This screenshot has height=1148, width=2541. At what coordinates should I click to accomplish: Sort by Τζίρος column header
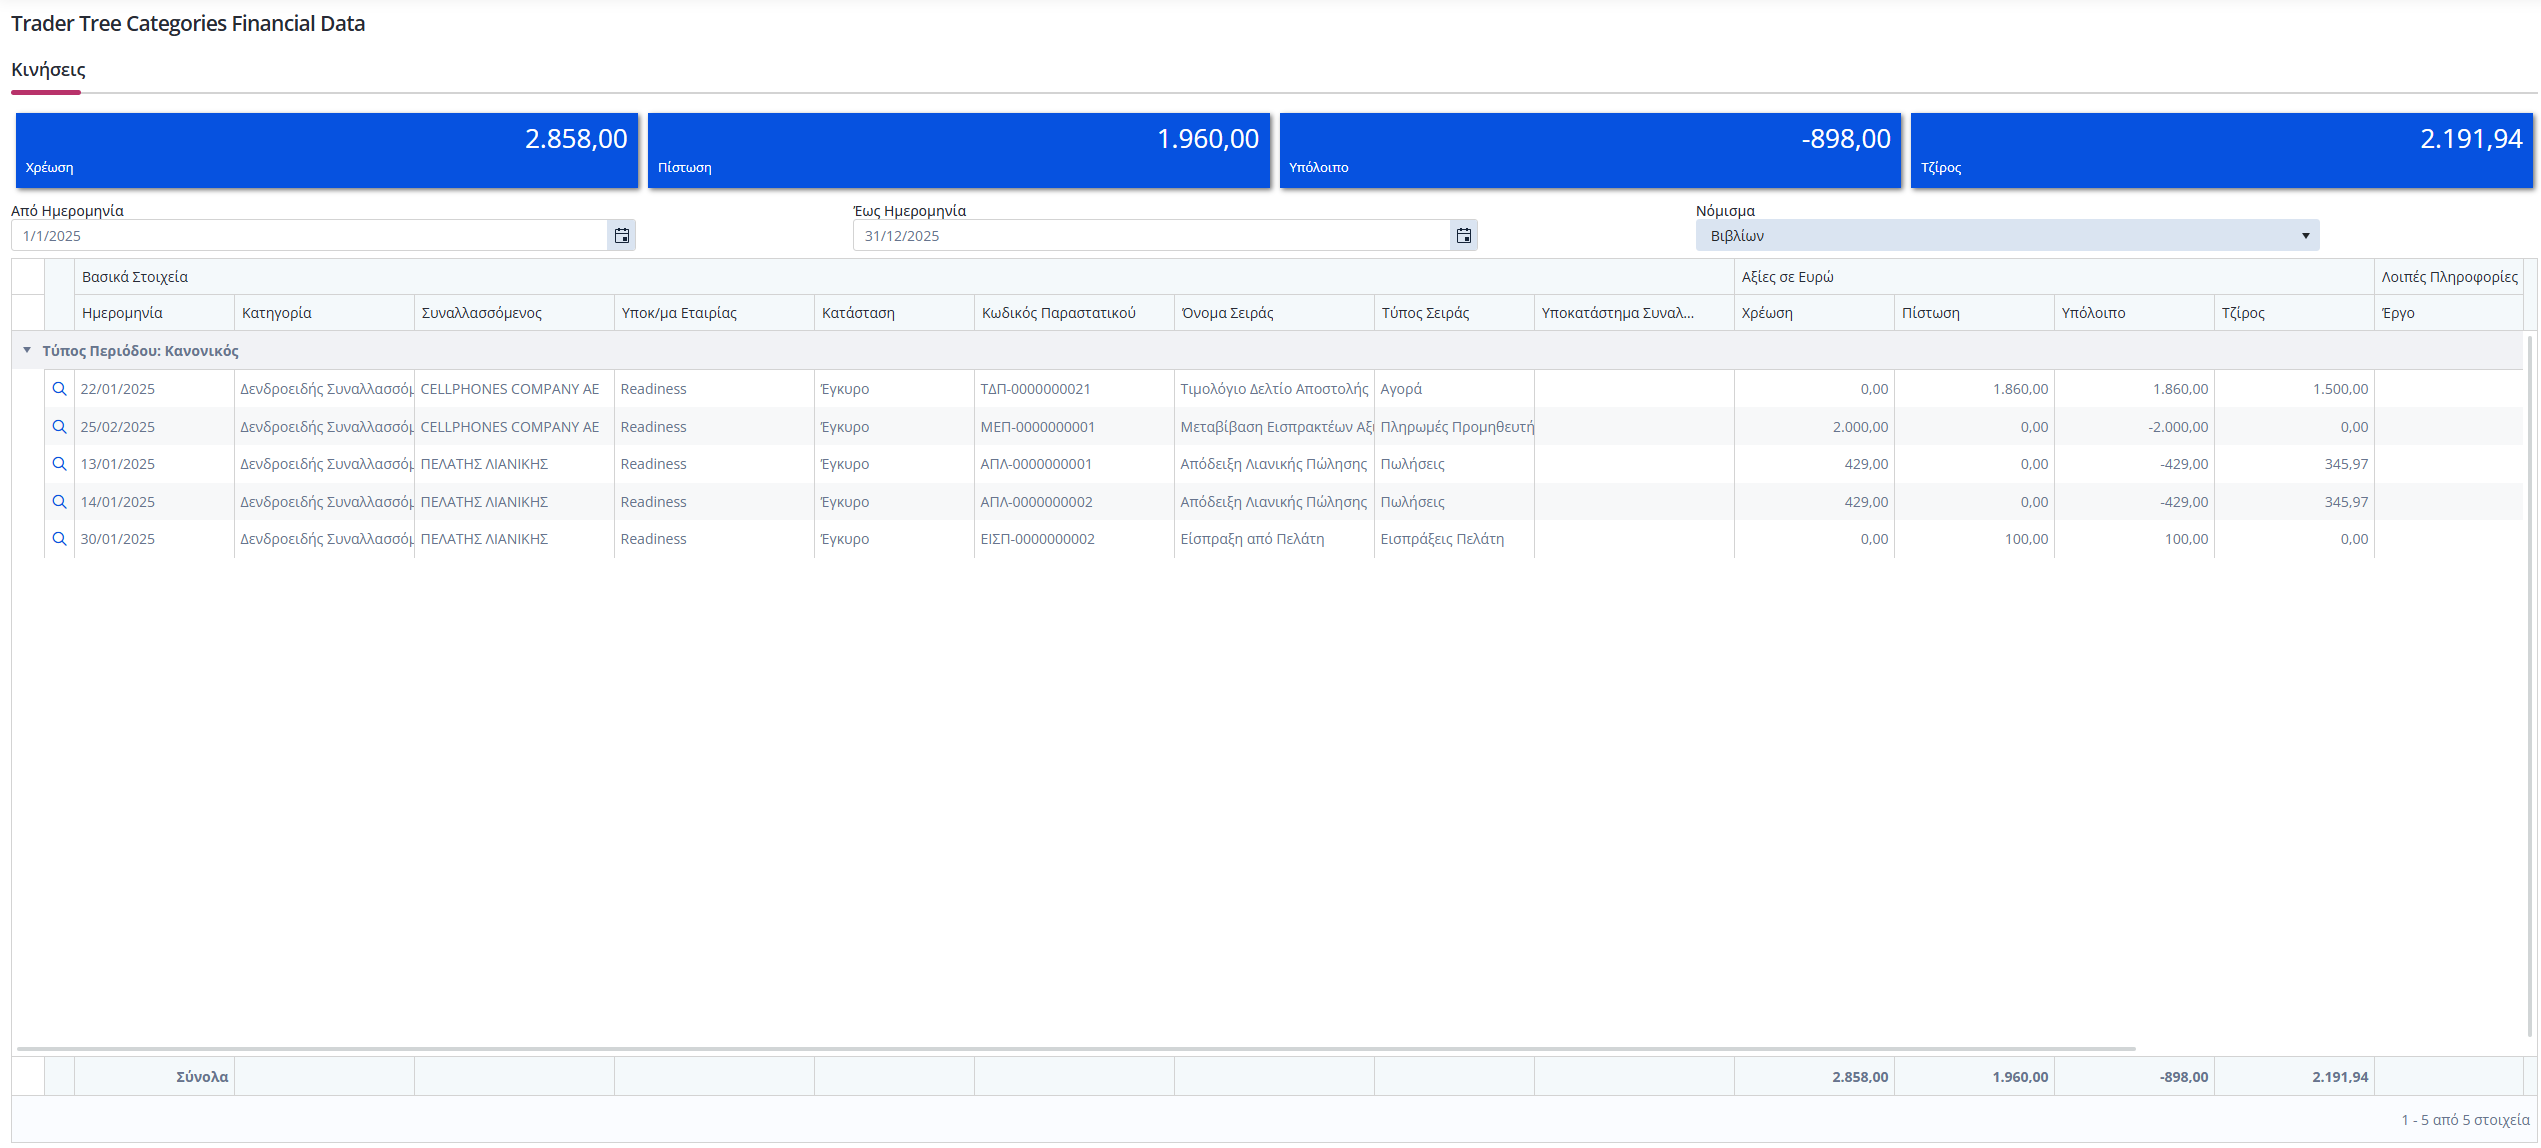click(2294, 313)
